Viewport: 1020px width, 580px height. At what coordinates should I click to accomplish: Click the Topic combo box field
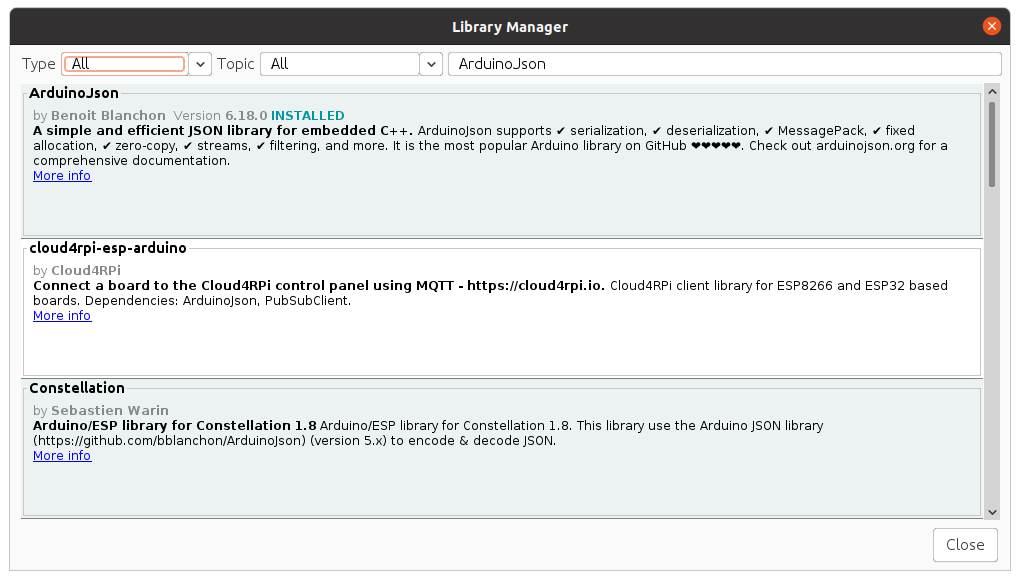point(339,64)
